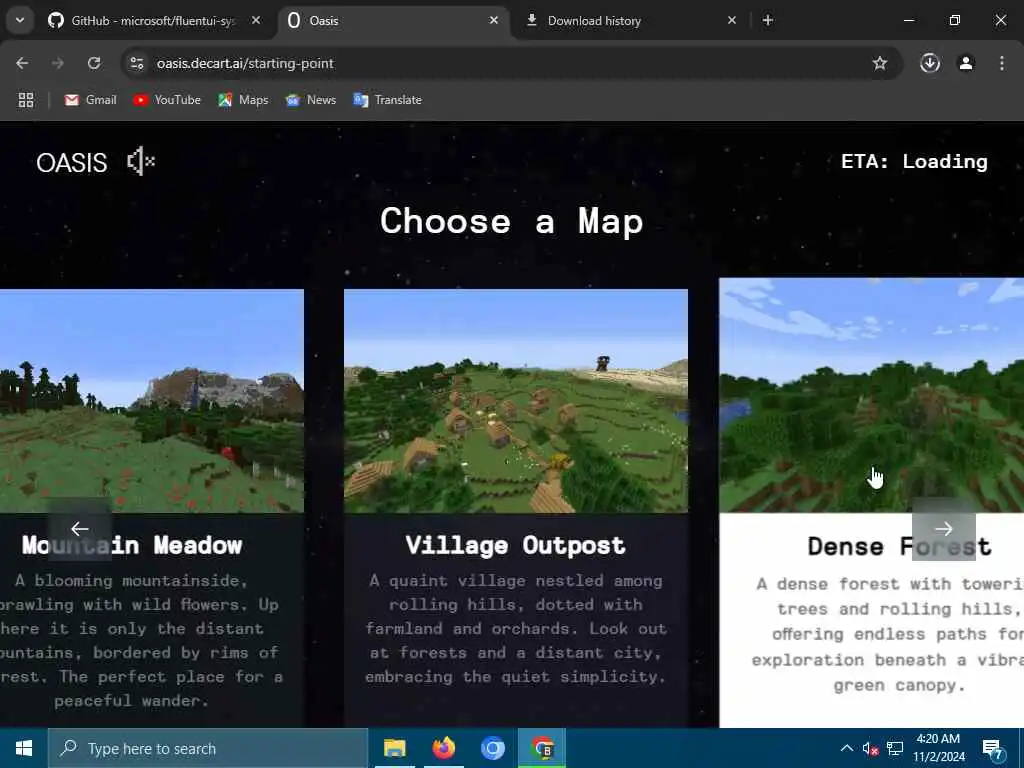
Task: Open the Chrome profile icon
Action: (966, 63)
